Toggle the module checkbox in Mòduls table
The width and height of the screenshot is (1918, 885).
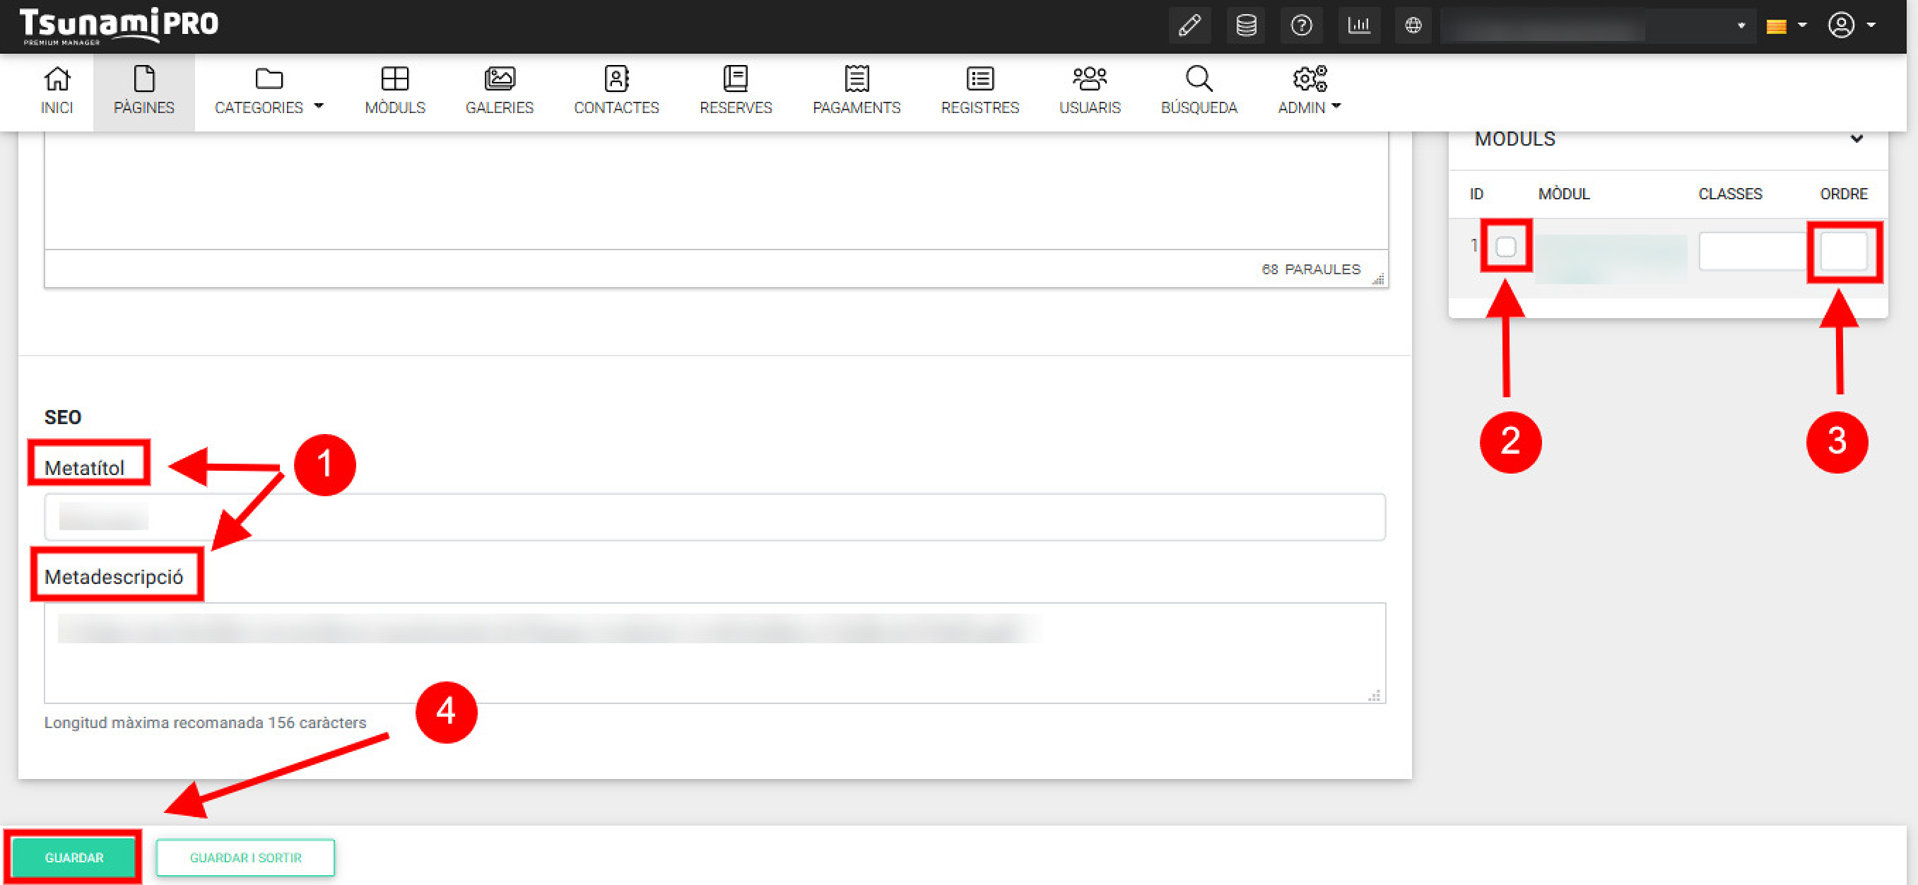pos(1506,247)
